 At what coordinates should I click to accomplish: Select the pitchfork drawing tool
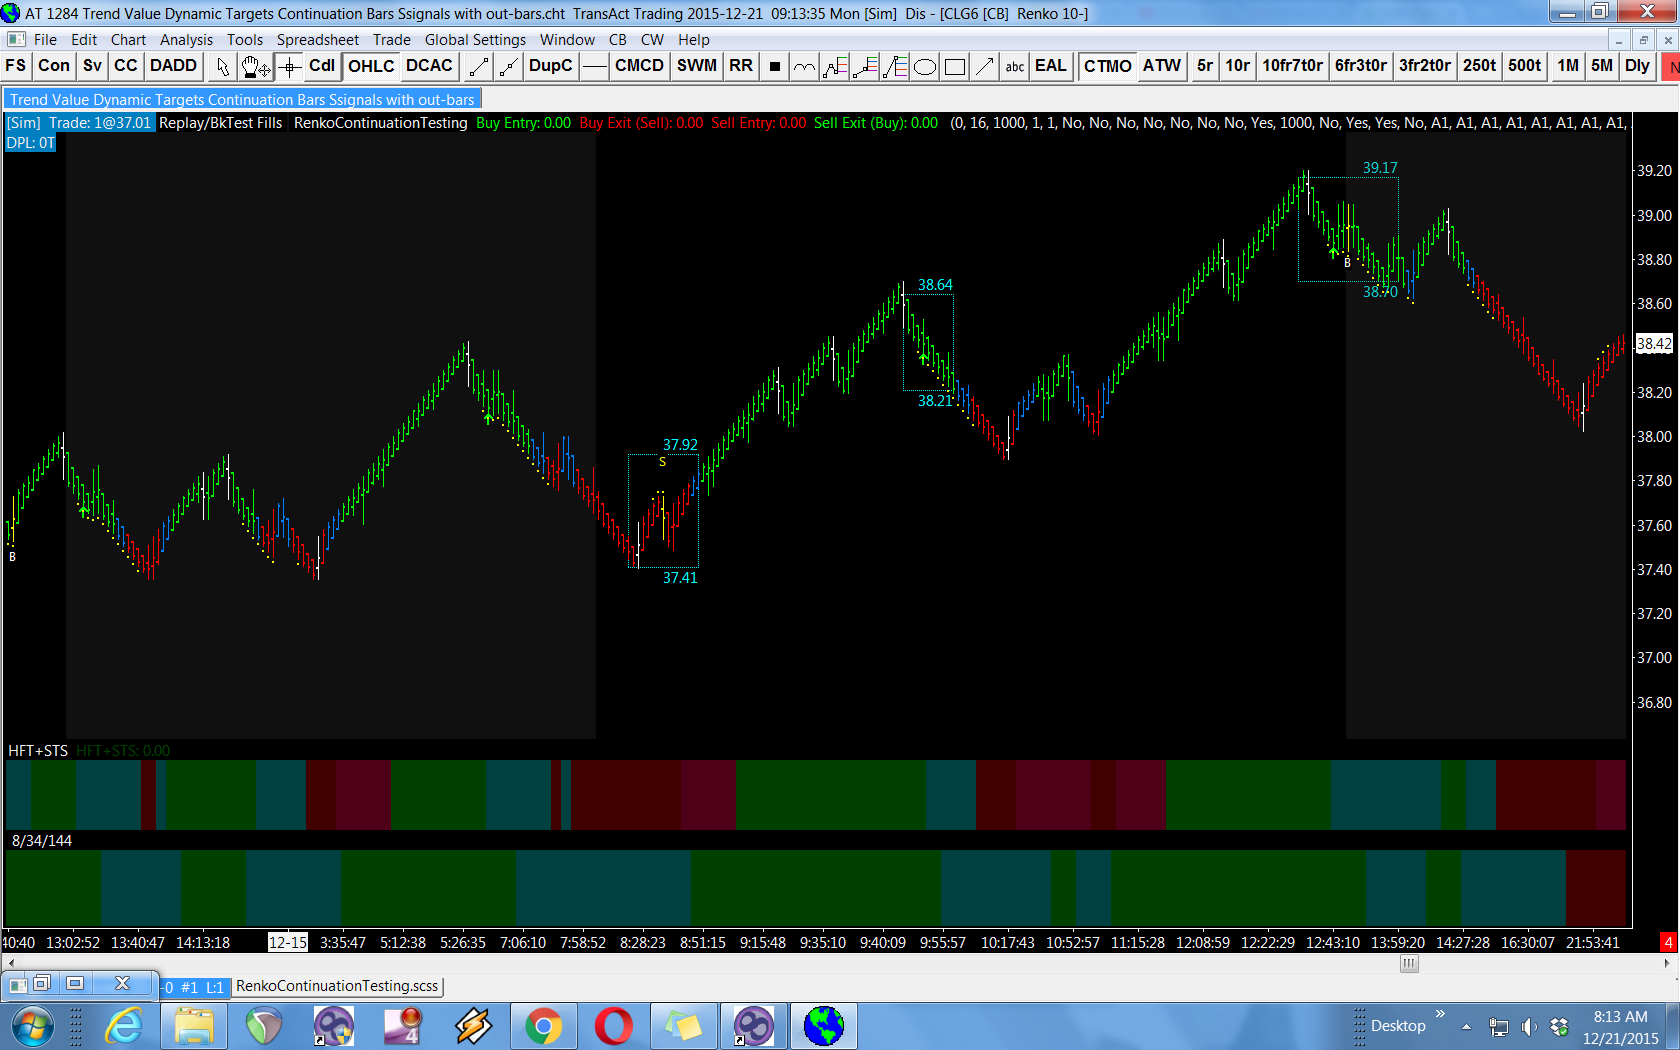tap(895, 66)
